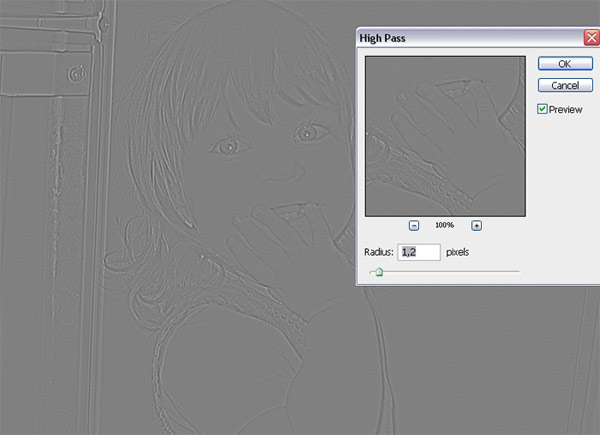The height and width of the screenshot is (435, 600).
Task: Click the Radius slider handle
Action: click(x=379, y=272)
